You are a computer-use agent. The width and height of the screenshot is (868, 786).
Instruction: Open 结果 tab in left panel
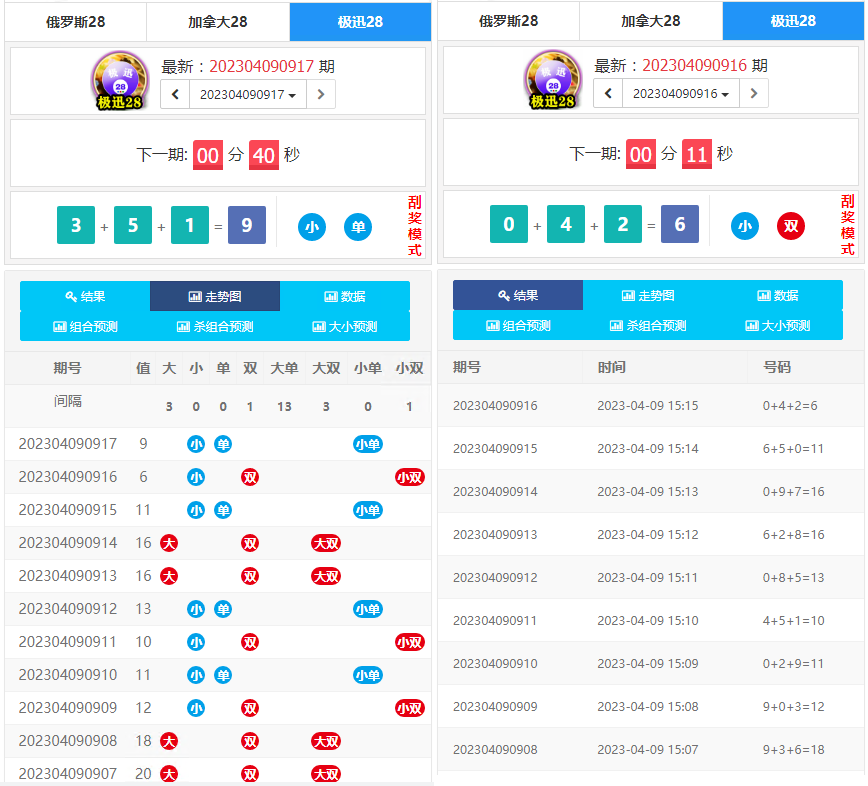coord(85,296)
